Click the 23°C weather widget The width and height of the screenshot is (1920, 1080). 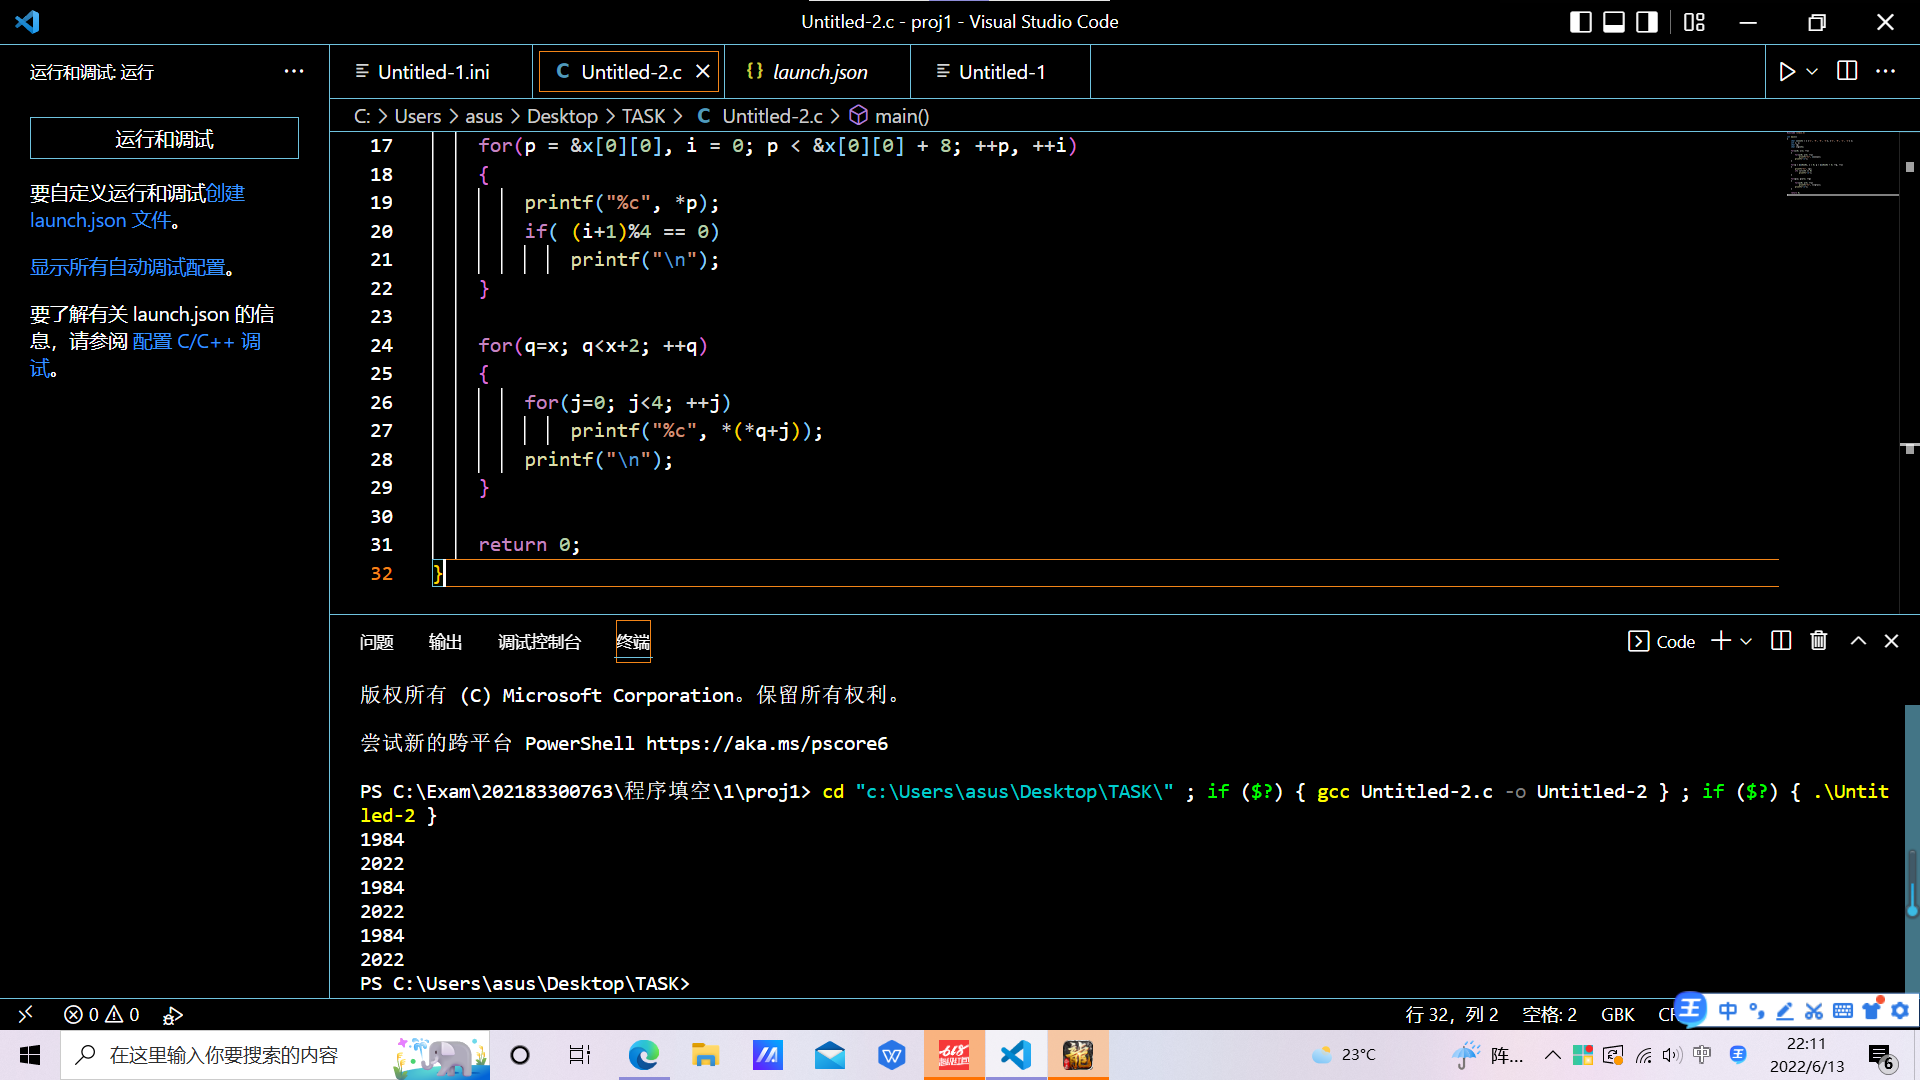click(x=1344, y=1055)
